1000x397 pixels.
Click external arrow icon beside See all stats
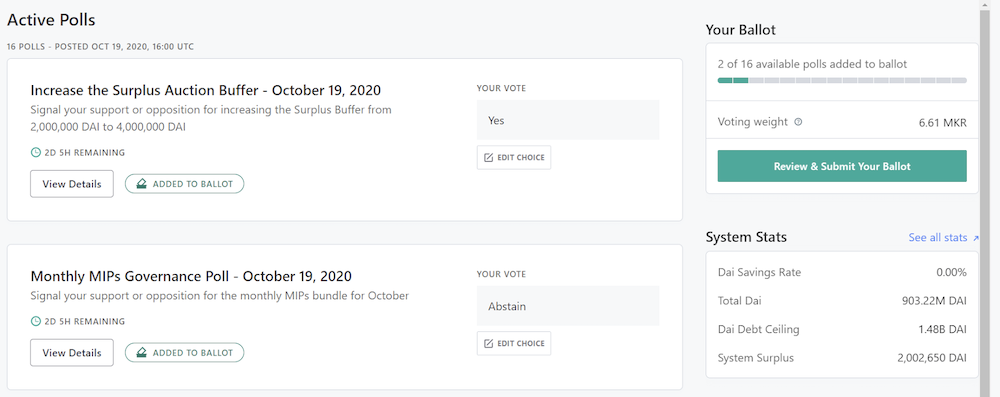click(975, 238)
